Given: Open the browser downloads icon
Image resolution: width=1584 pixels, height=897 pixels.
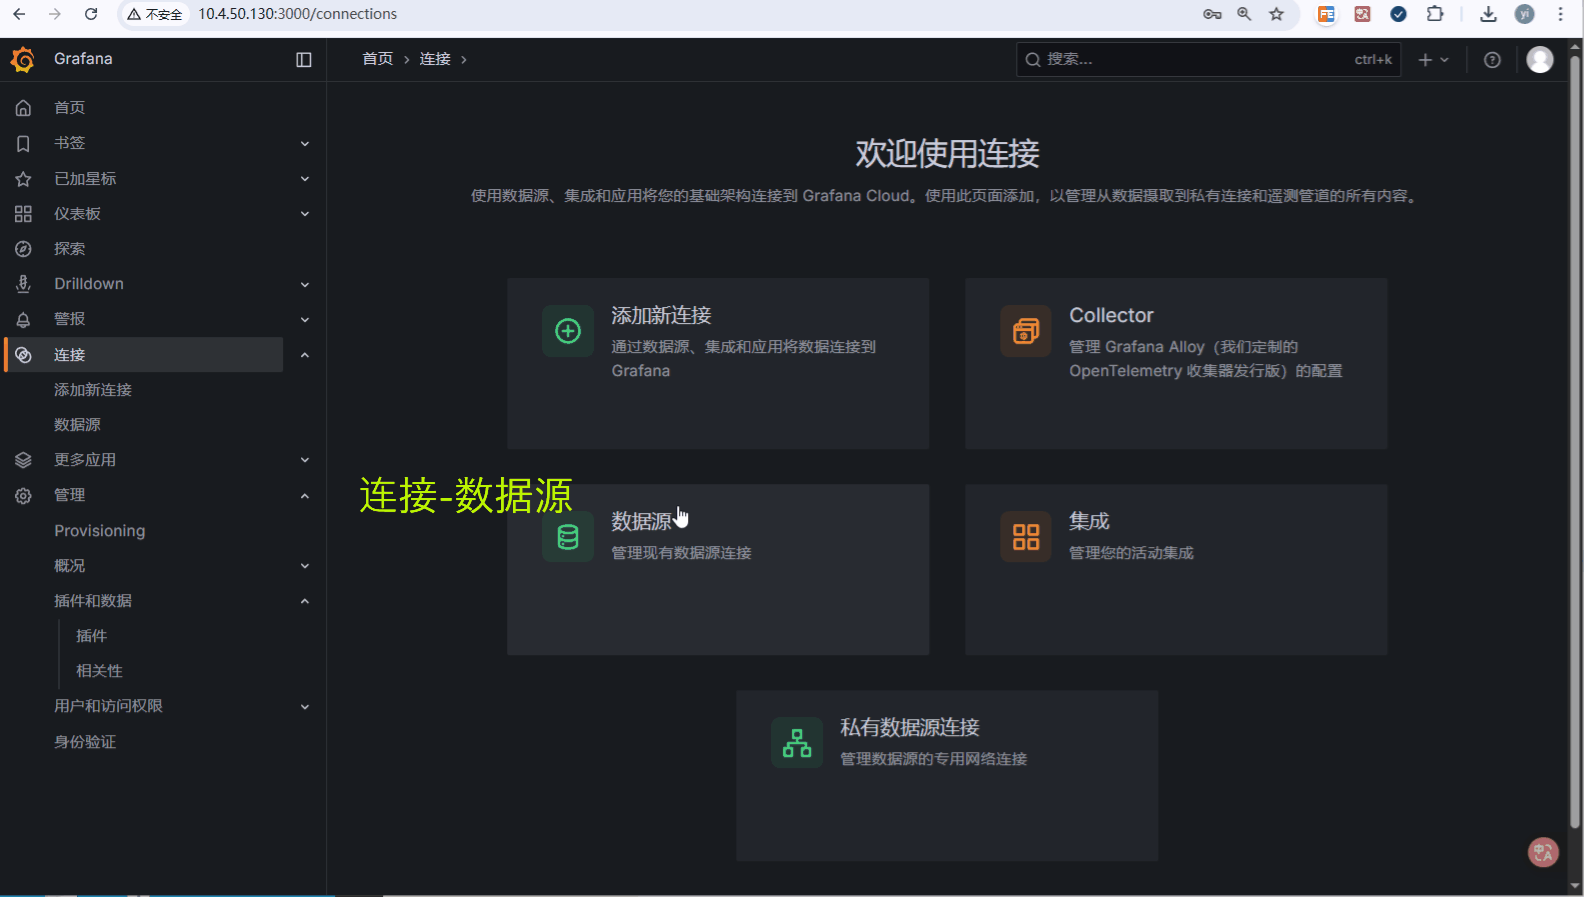Looking at the screenshot, I should (x=1488, y=14).
